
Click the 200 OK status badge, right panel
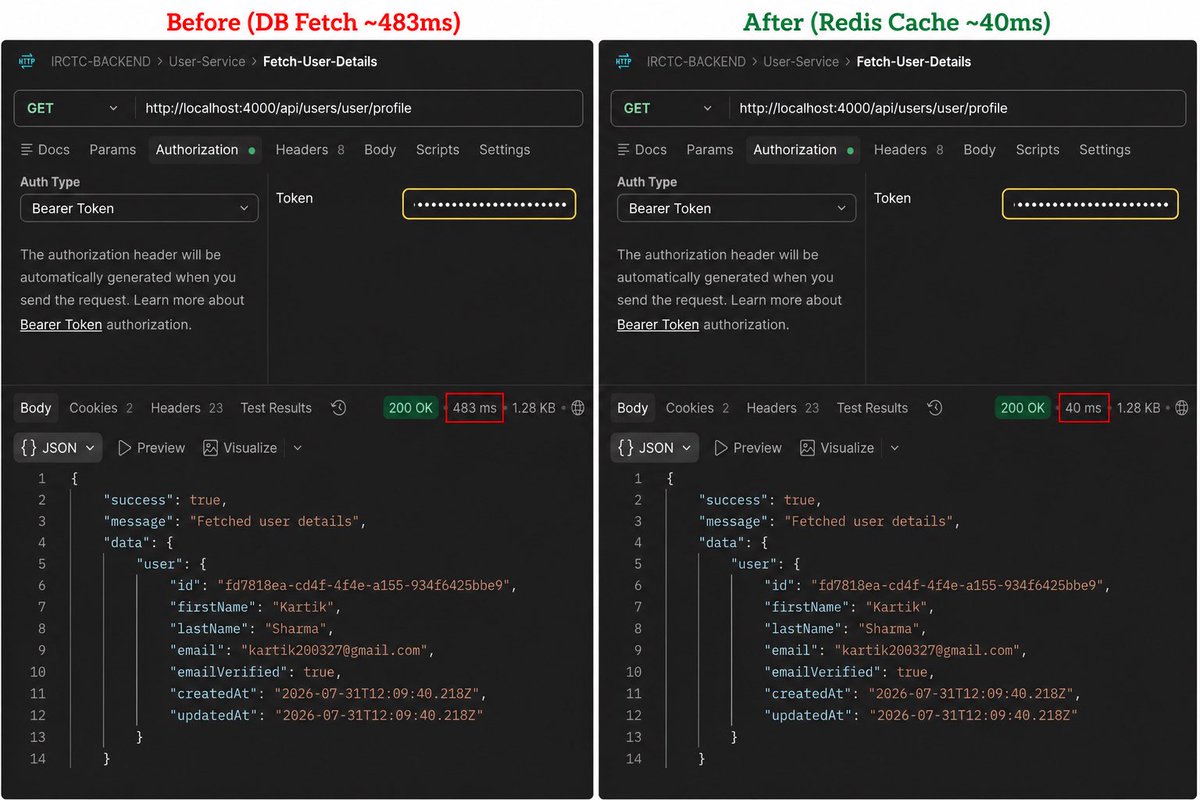click(x=1023, y=408)
